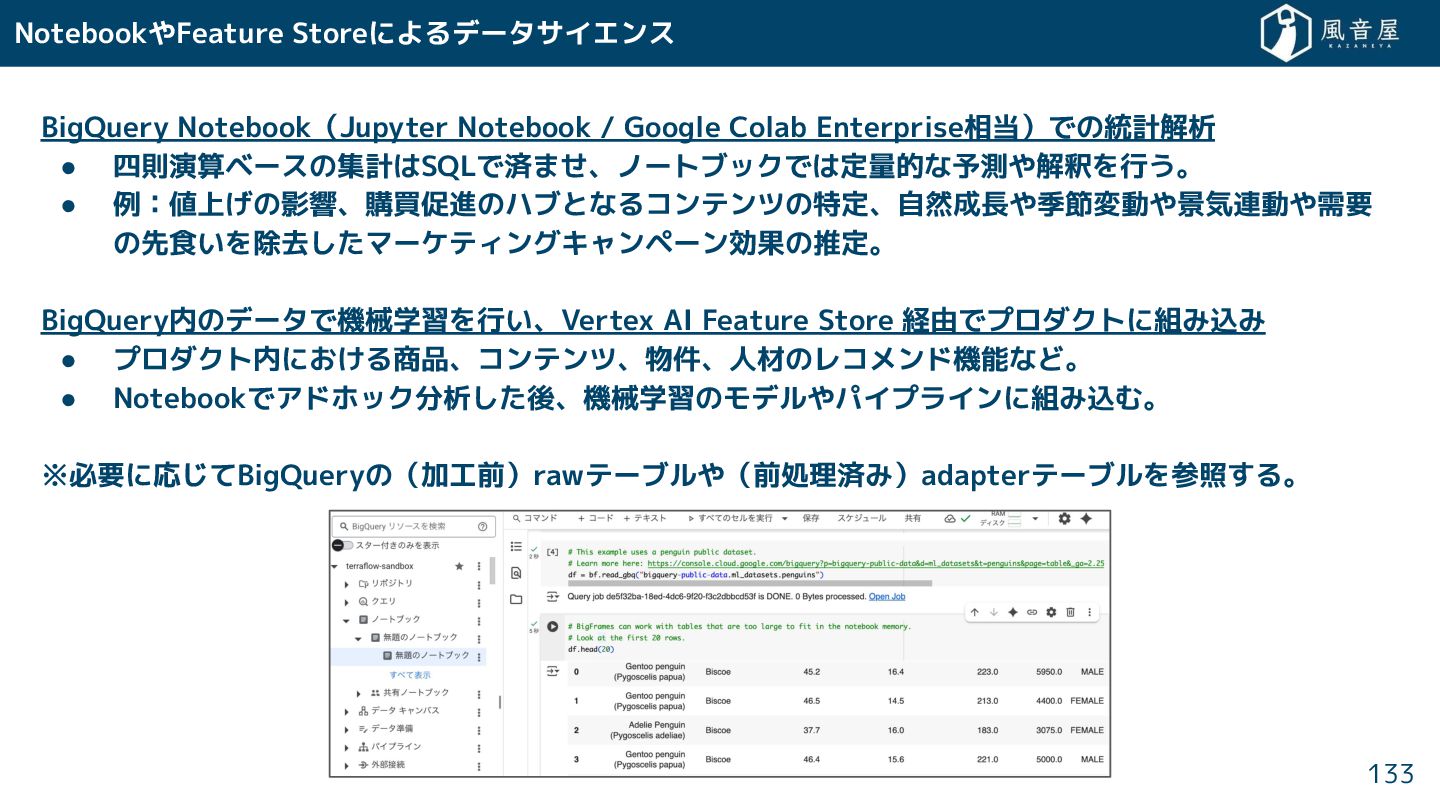Click Gemini sparkle icon in cell toolbar
The height and width of the screenshot is (810, 1440).
(1012, 612)
